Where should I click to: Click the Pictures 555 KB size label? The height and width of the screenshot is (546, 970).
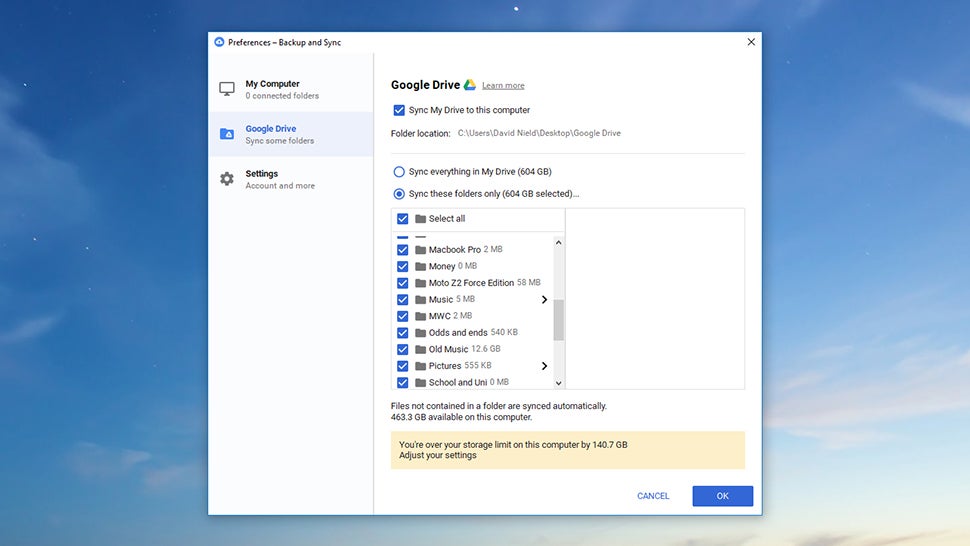click(478, 365)
